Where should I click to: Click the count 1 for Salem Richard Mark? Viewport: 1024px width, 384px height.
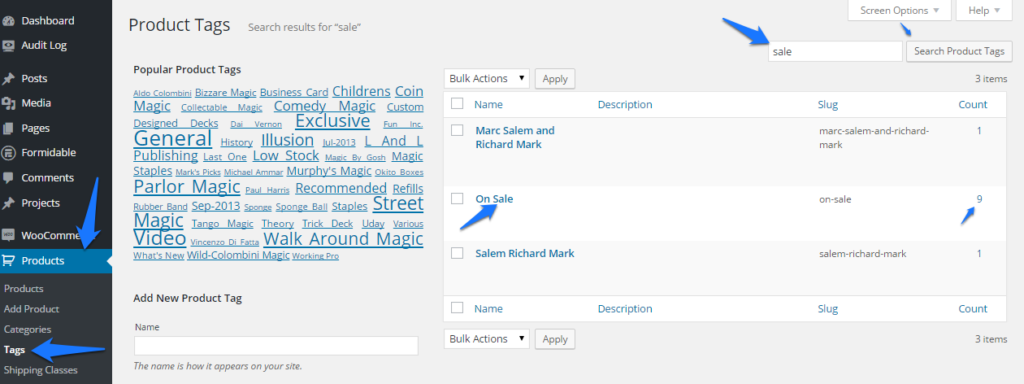click(x=979, y=253)
